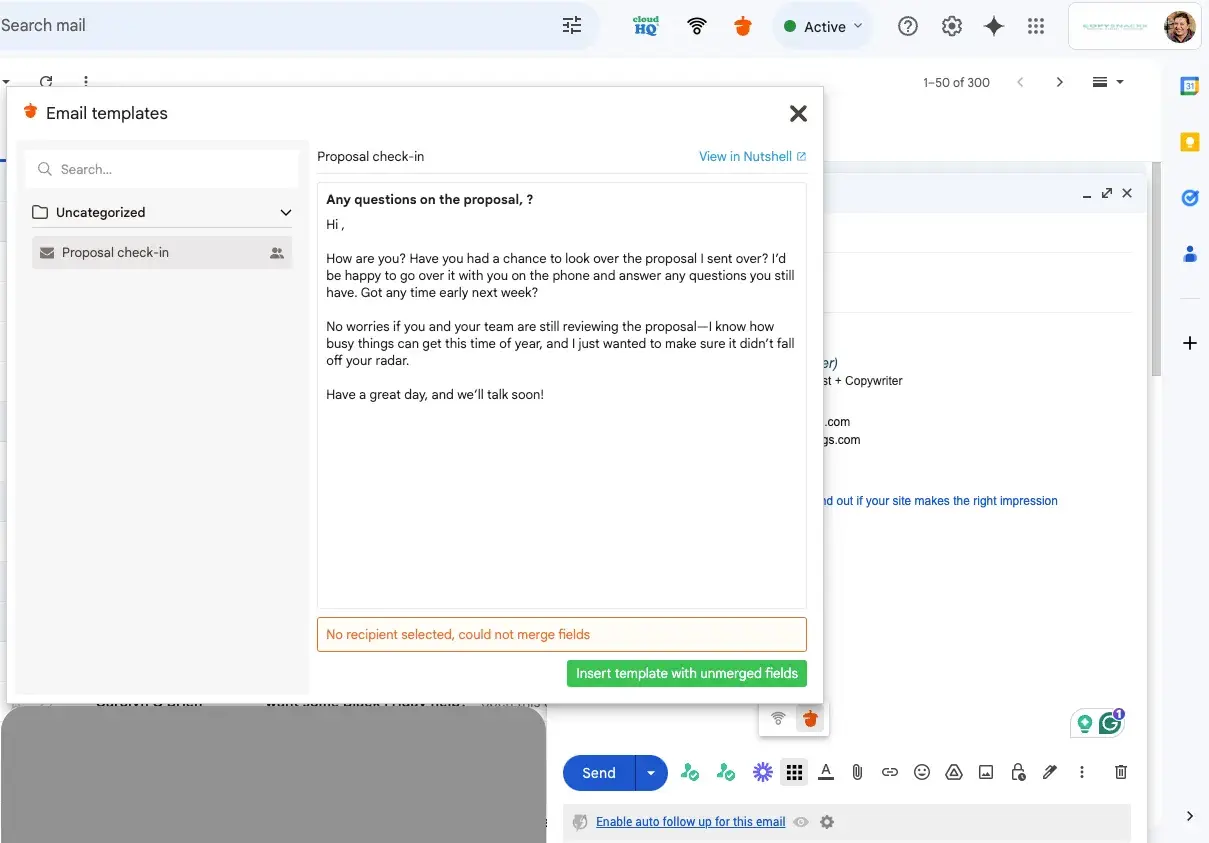The image size is (1209, 843).
Task: Click the insert signature pen icon
Action: [1050, 772]
